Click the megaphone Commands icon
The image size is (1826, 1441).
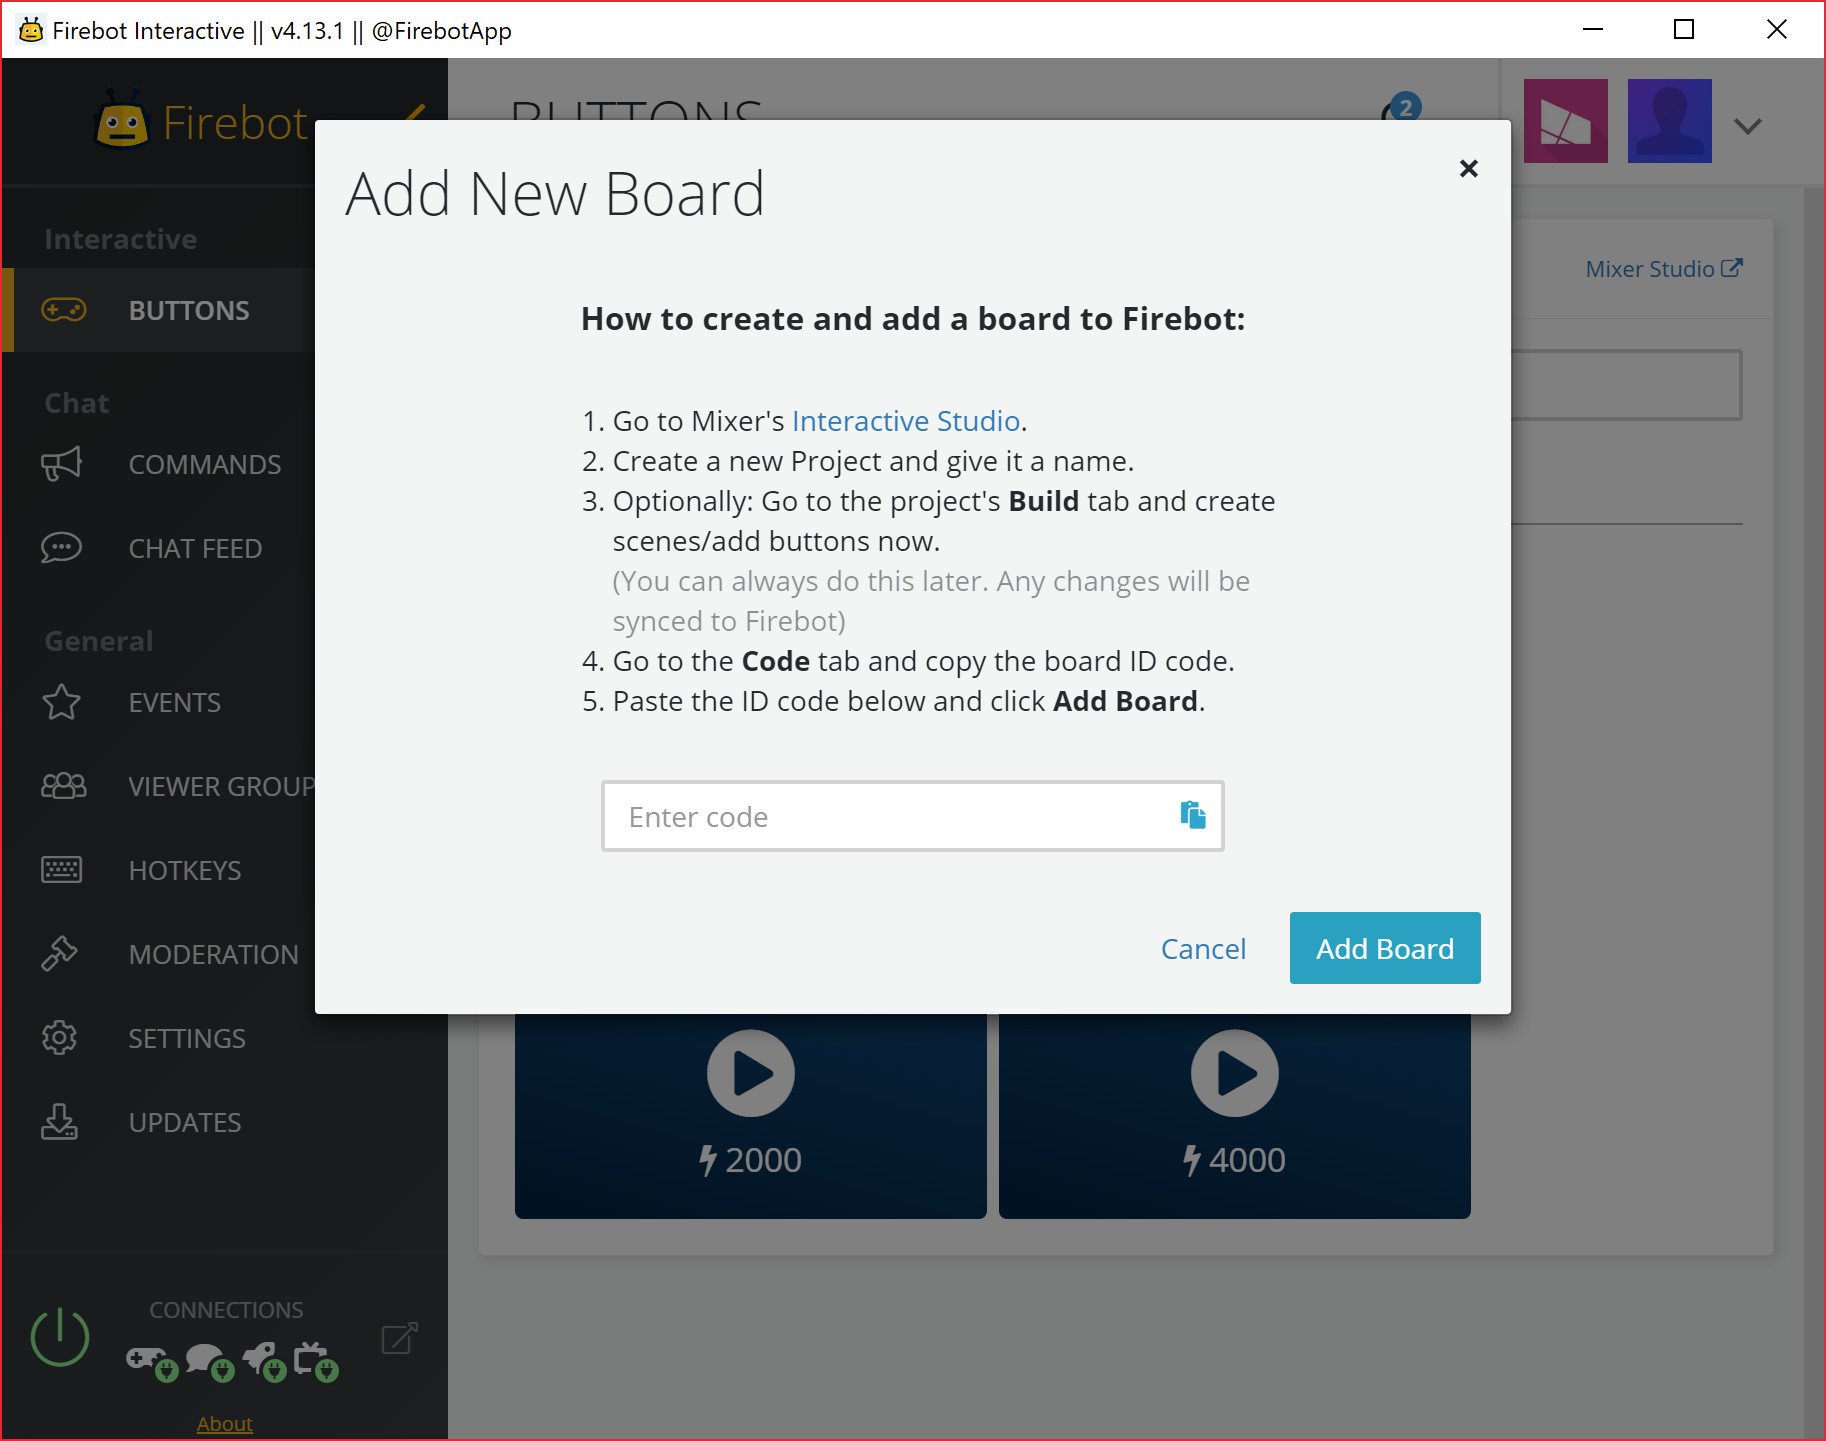(61, 464)
